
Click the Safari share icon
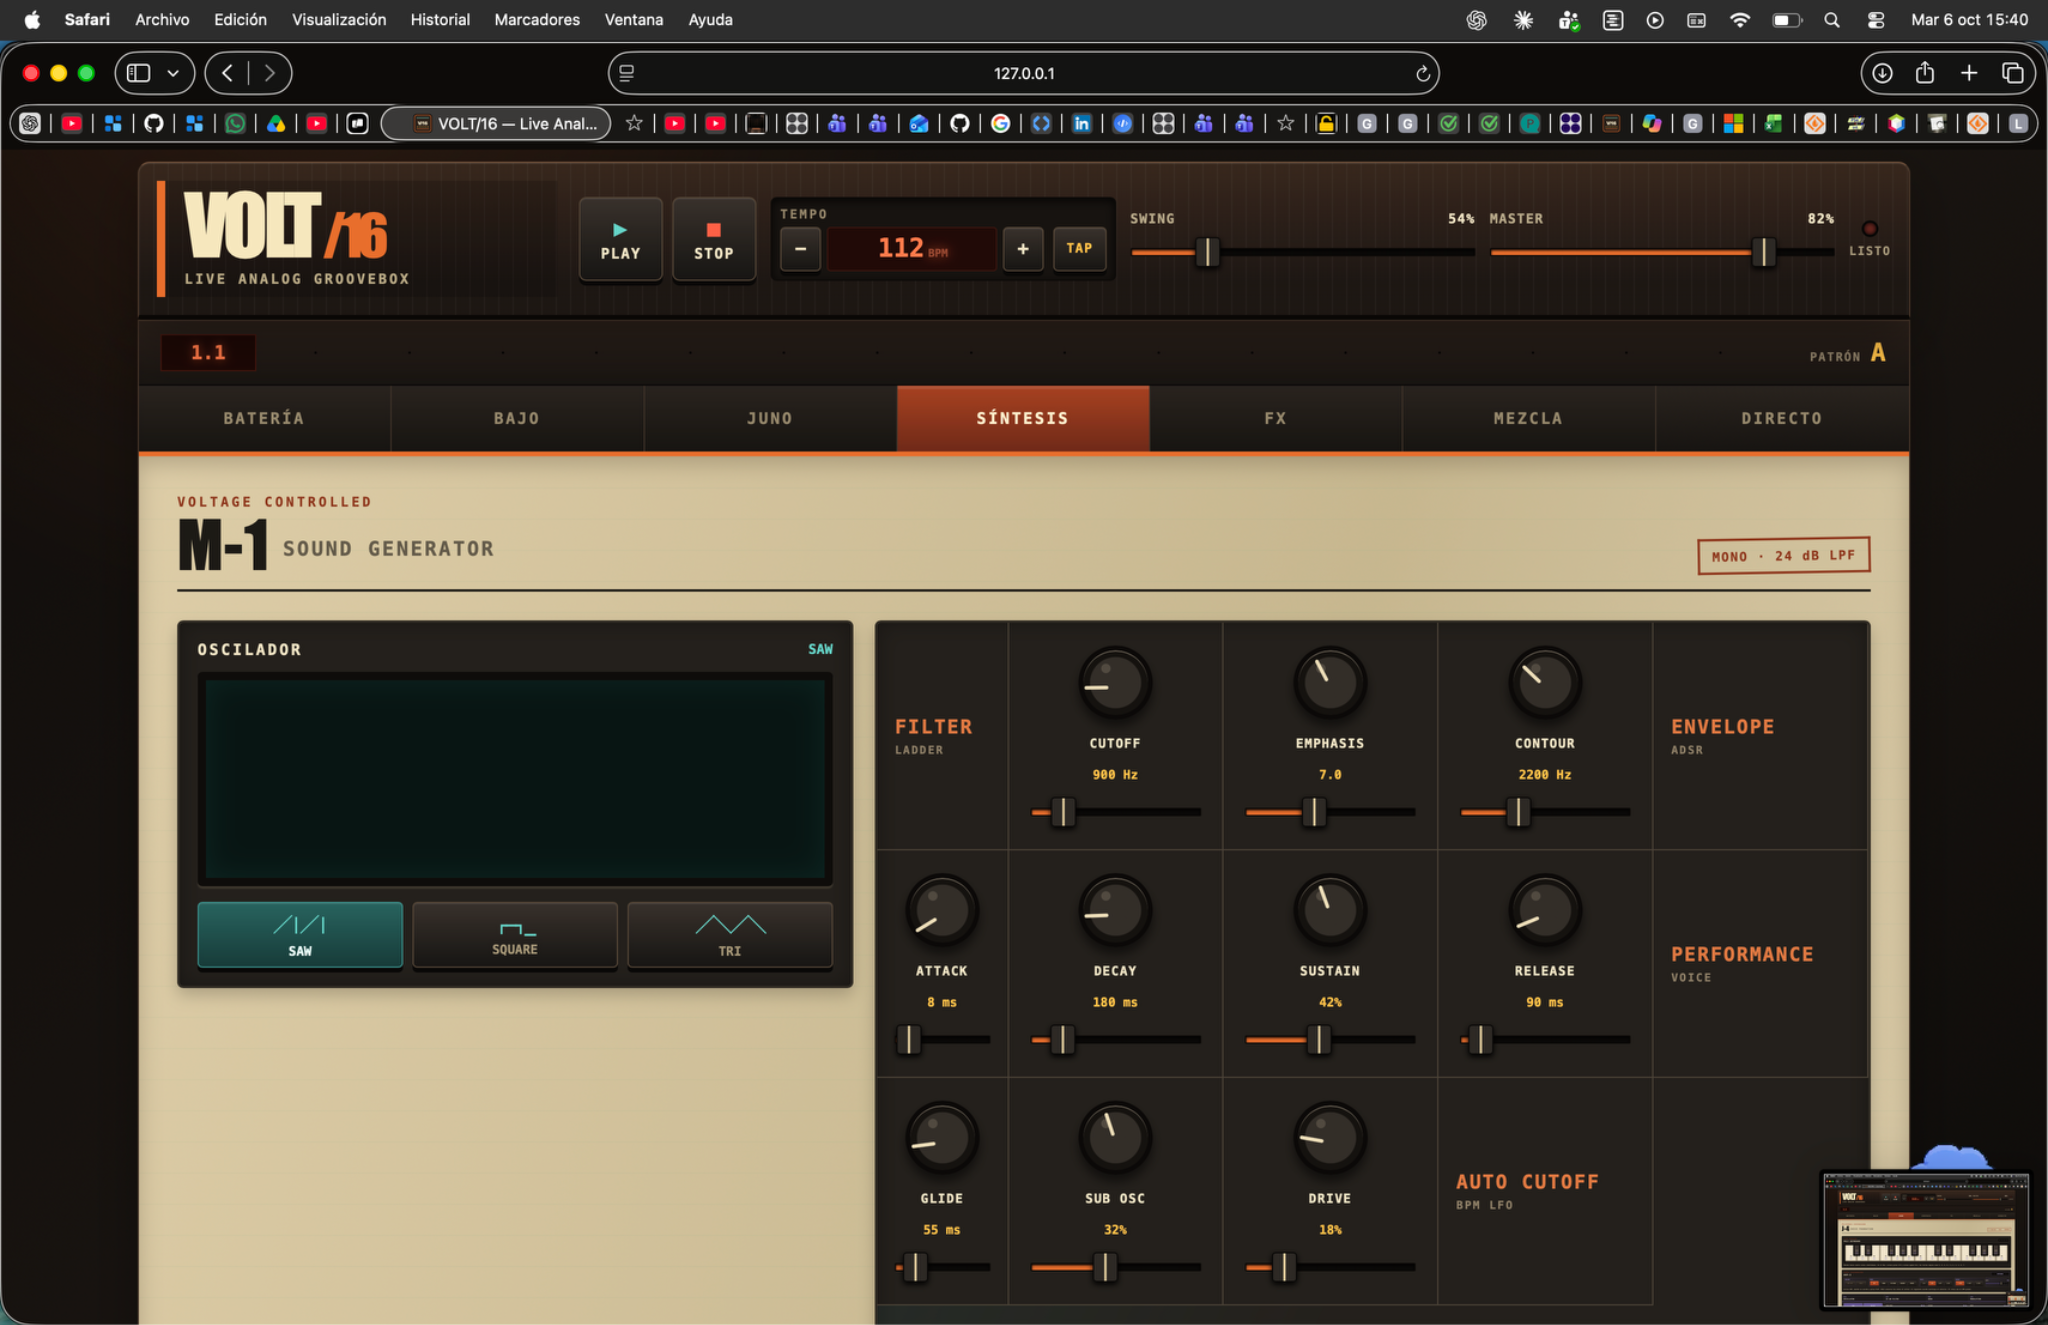coord(1925,73)
